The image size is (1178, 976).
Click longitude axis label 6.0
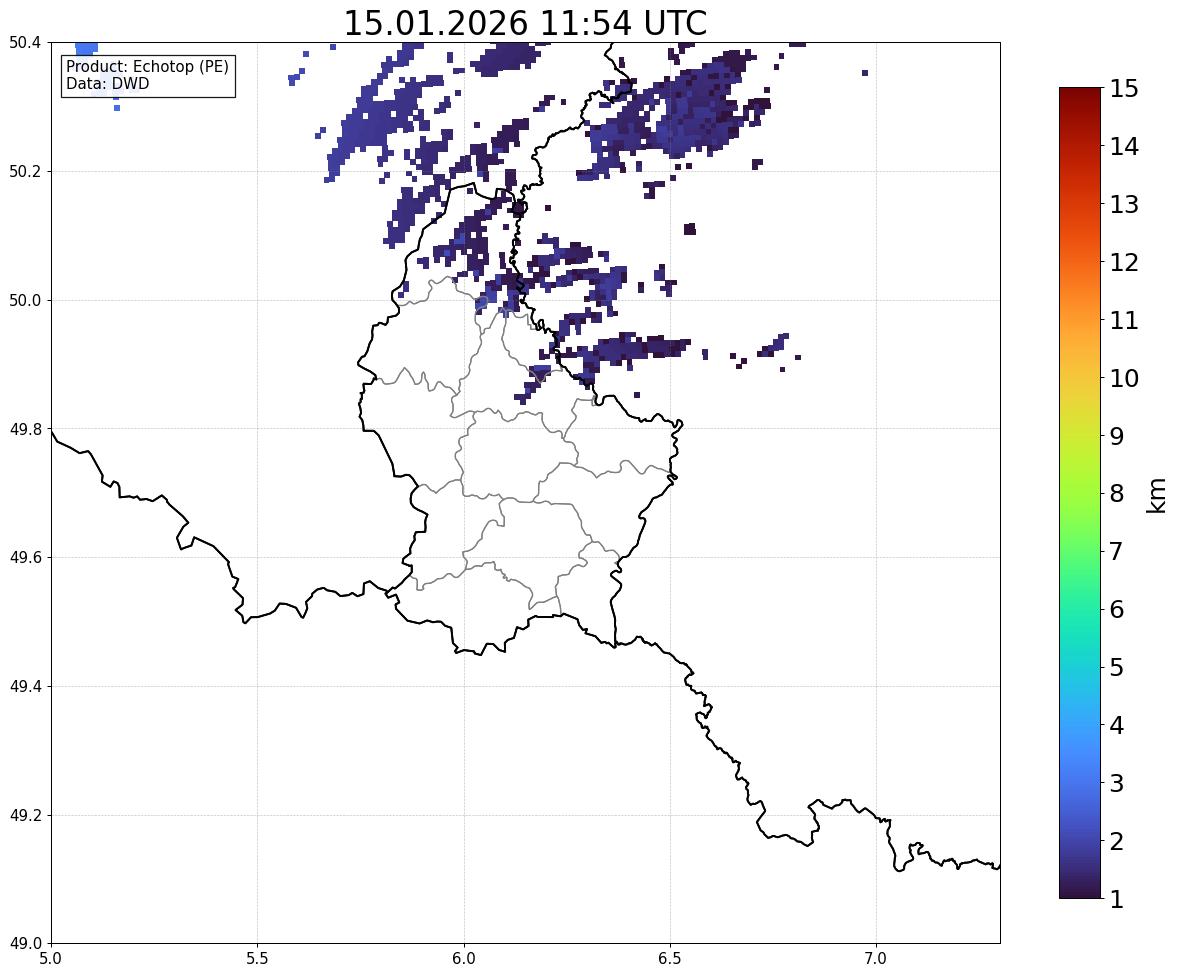[x=464, y=959]
